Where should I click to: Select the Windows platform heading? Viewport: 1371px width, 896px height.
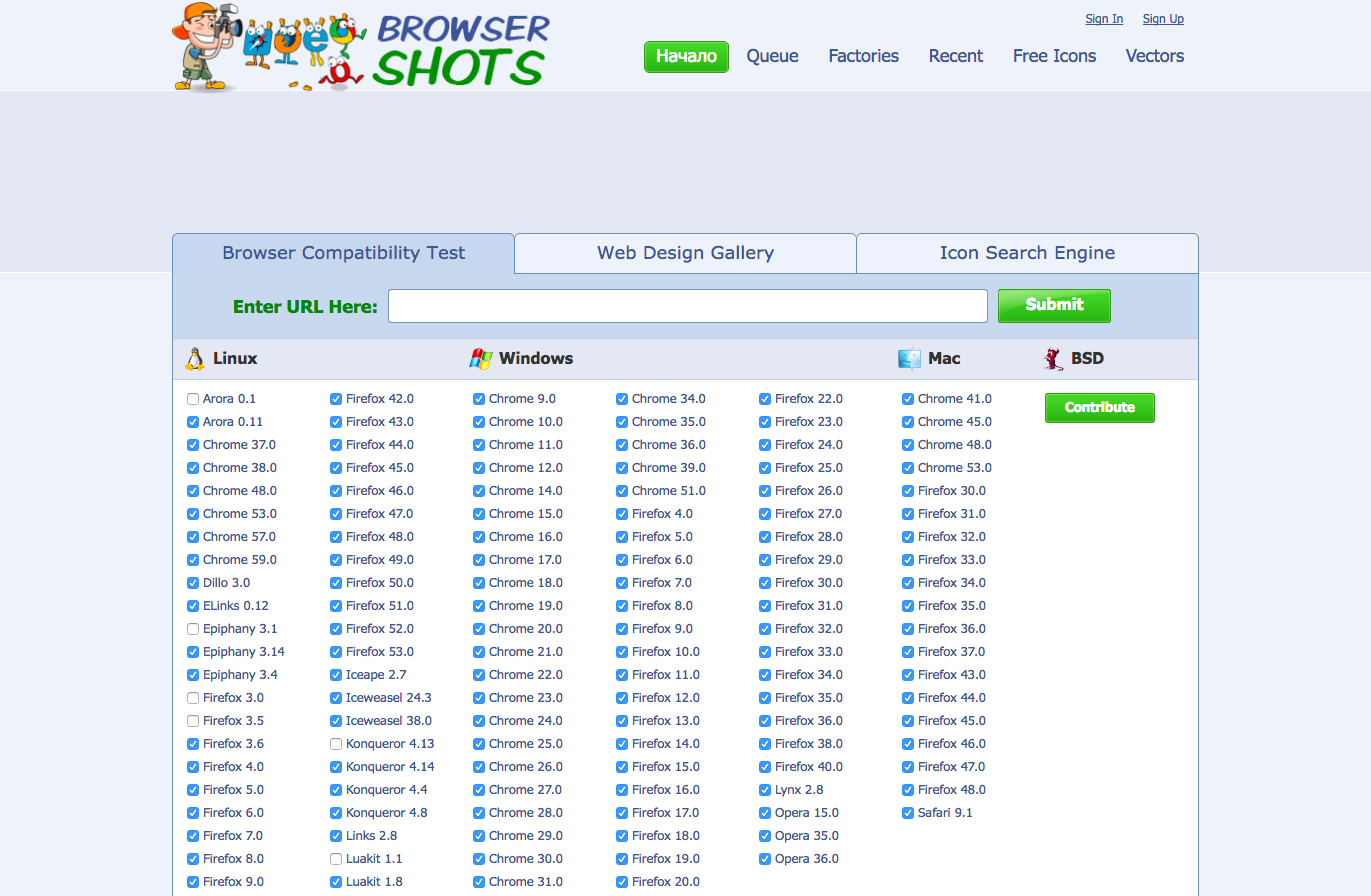point(536,358)
